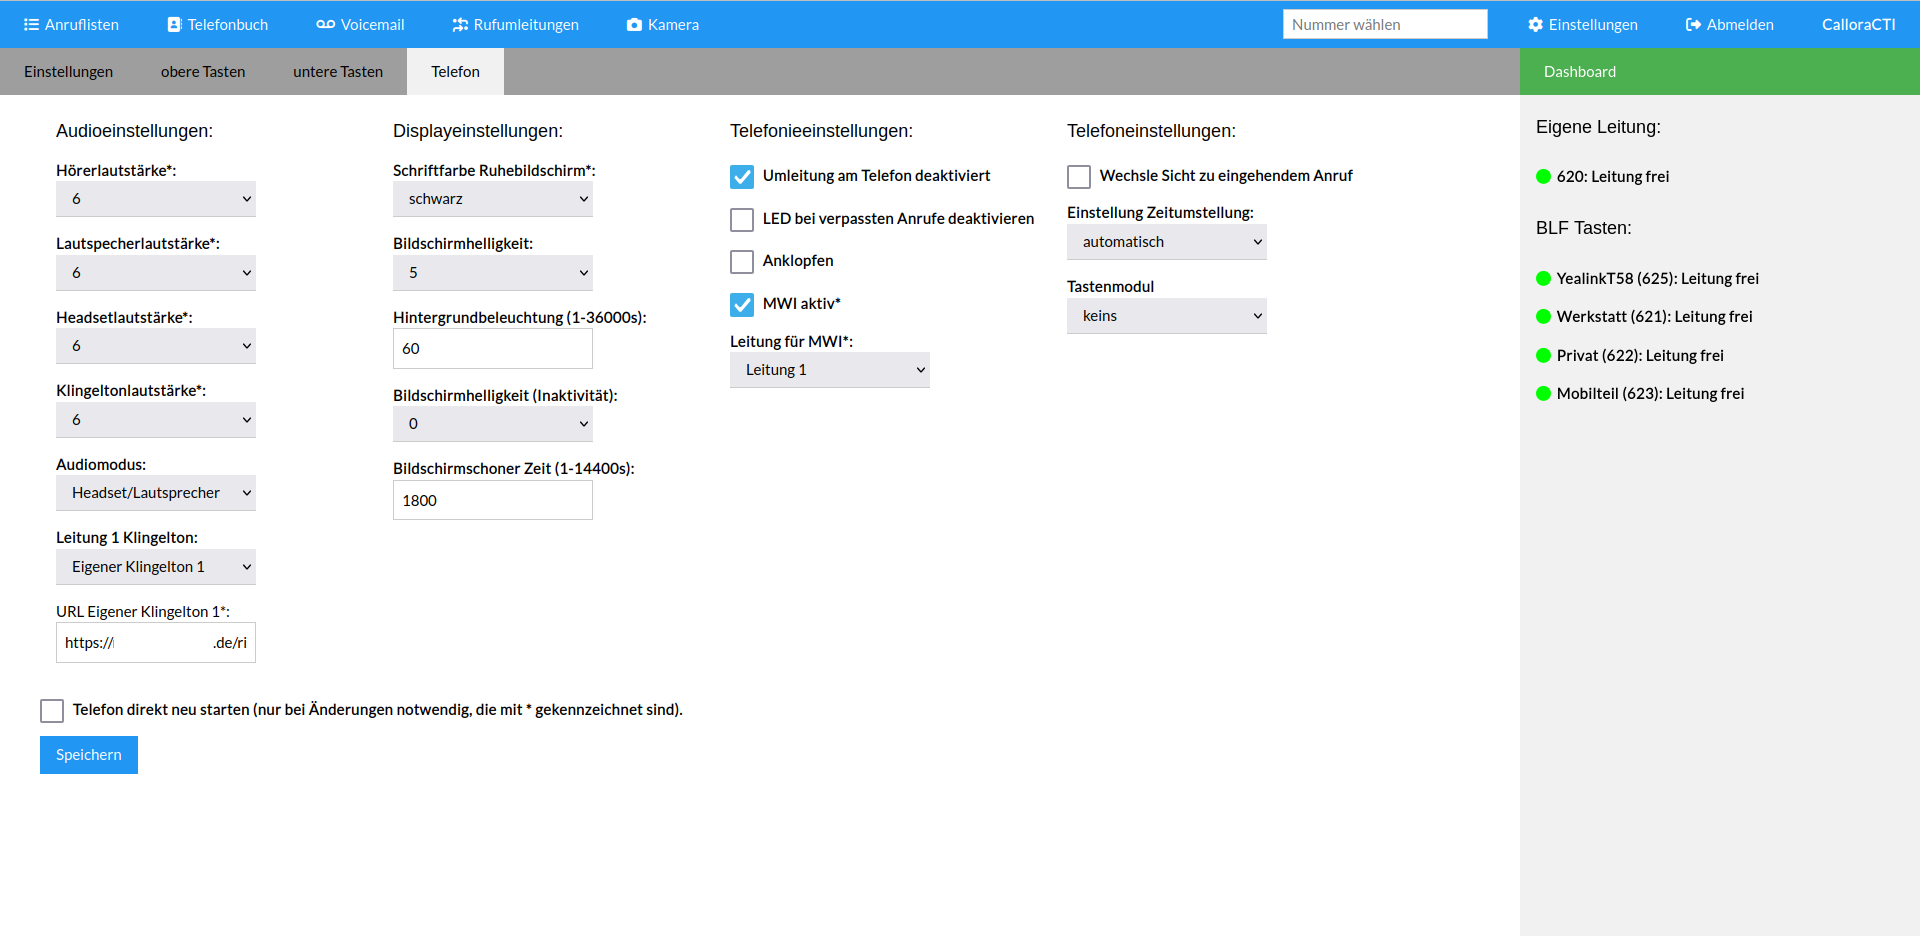Open the Dashboard panel header
Viewport: 1920px width, 936px height.
click(x=1720, y=72)
